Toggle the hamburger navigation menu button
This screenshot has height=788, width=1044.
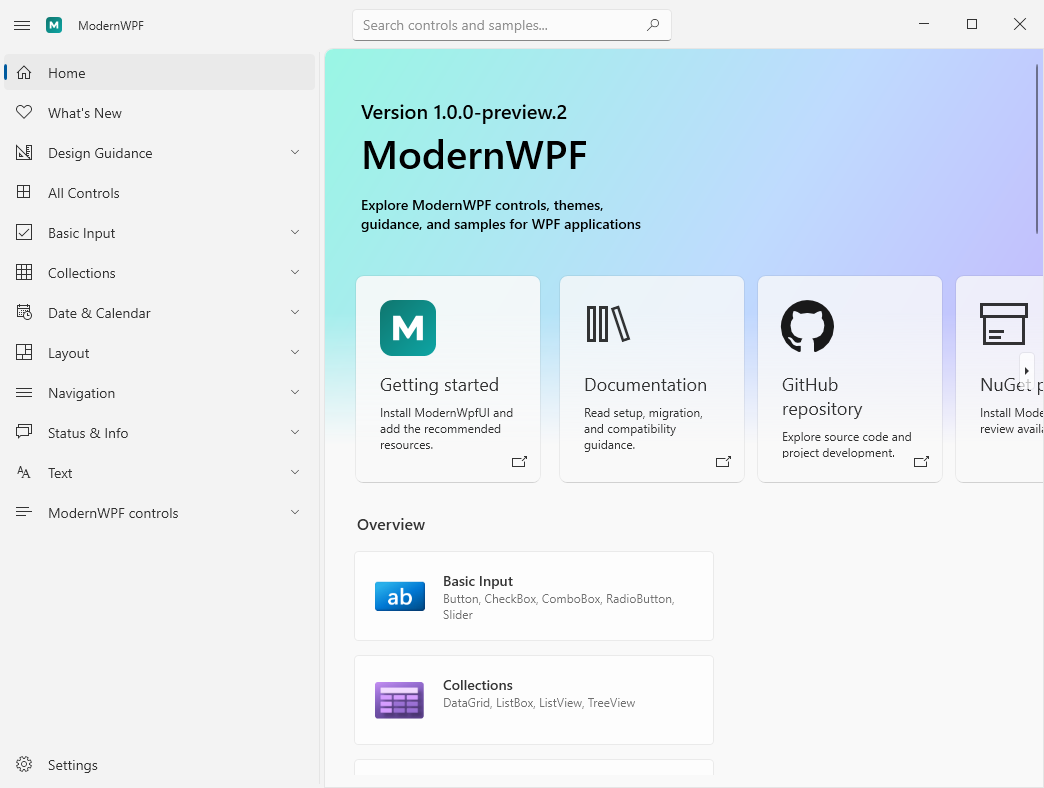pos(22,25)
